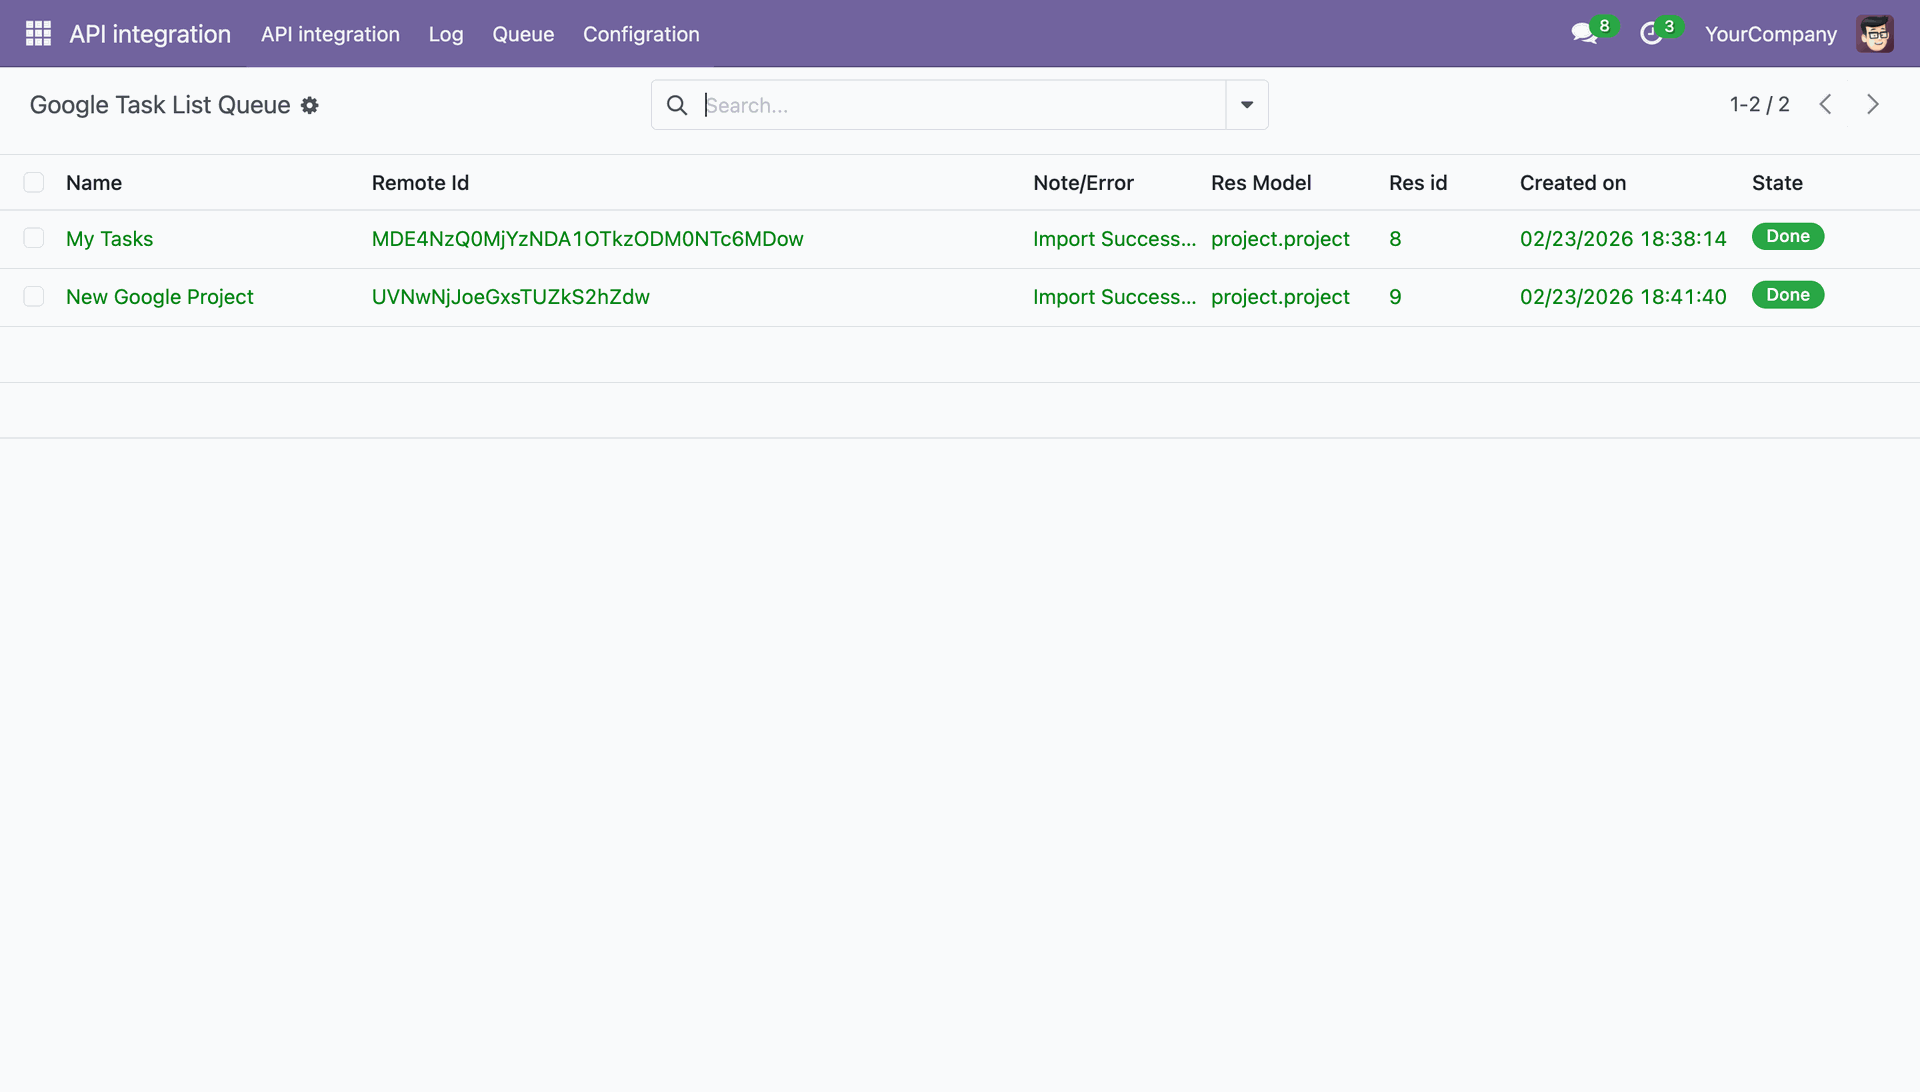This screenshot has height=1092, width=1920.
Task: Check the New Google Project row checkbox
Action: (x=34, y=296)
